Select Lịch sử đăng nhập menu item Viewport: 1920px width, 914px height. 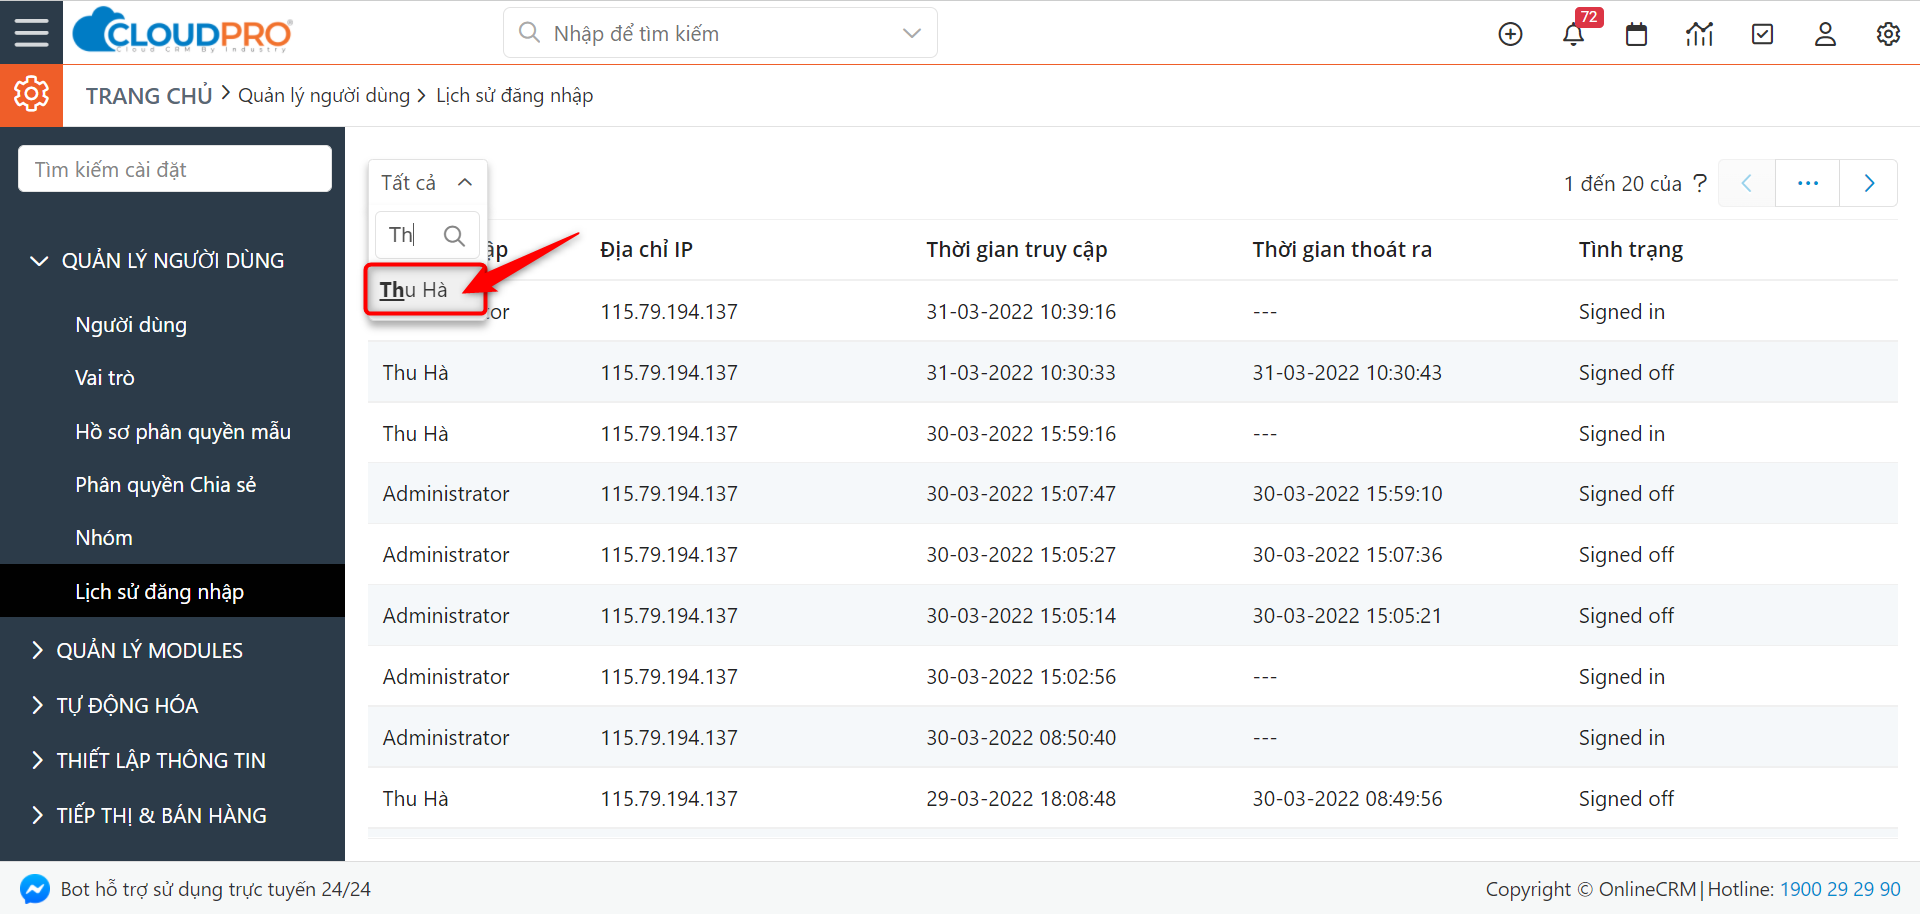(x=172, y=591)
